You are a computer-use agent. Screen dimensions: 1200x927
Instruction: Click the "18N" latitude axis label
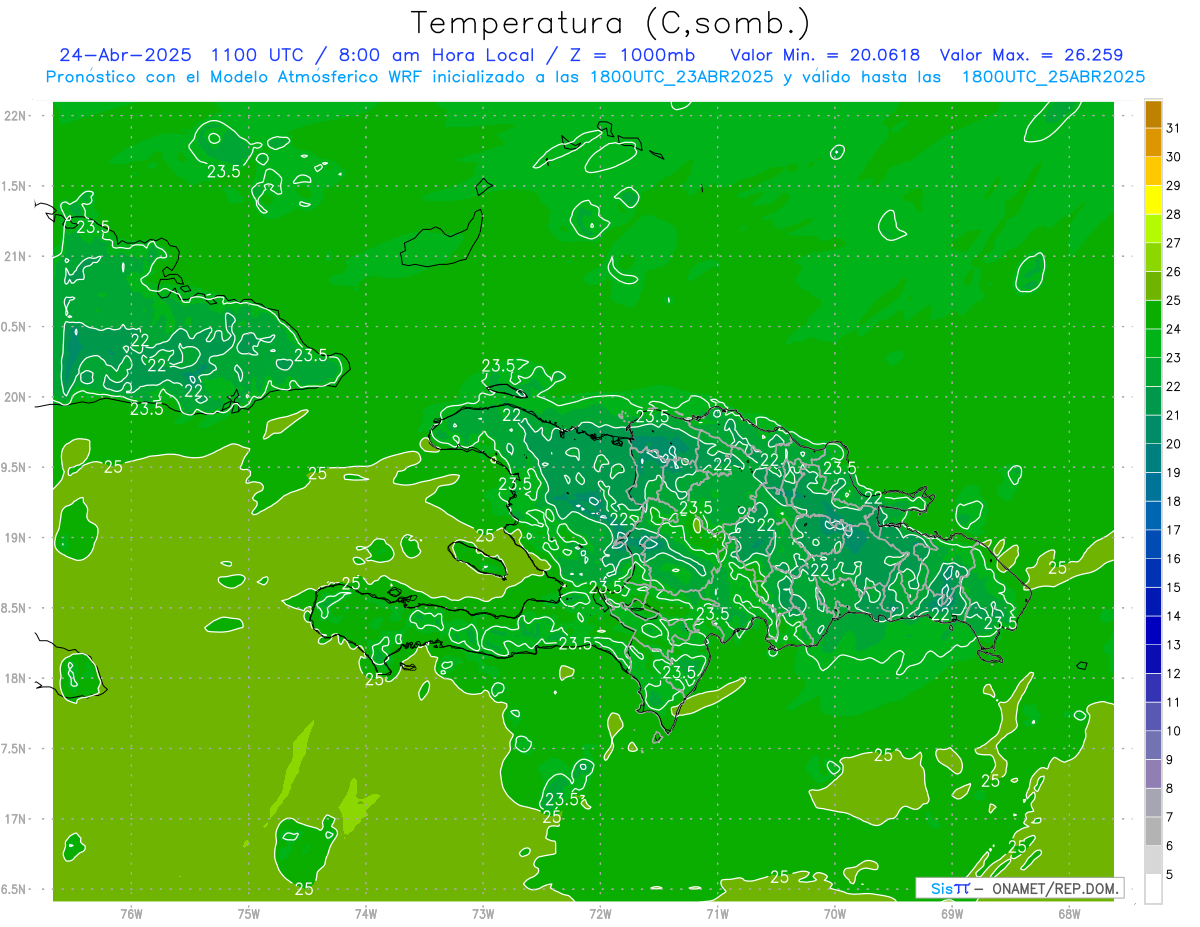[x=15, y=678]
